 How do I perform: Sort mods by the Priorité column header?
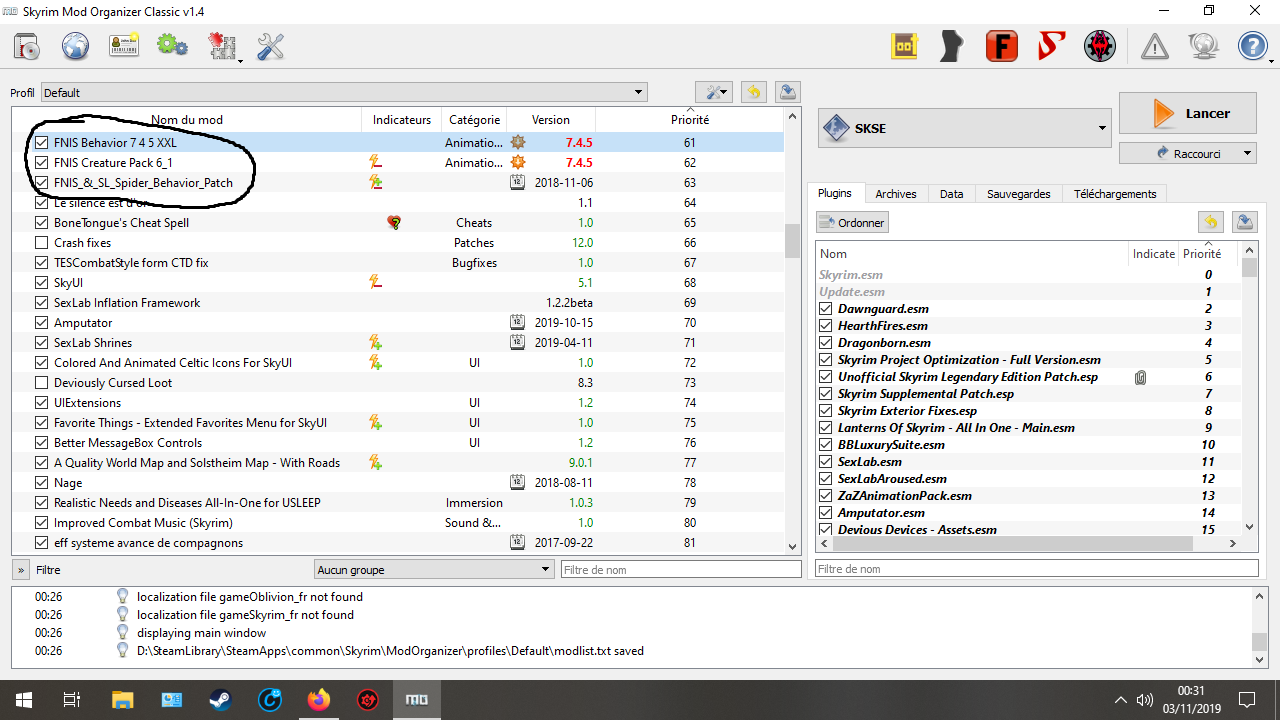point(689,119)
